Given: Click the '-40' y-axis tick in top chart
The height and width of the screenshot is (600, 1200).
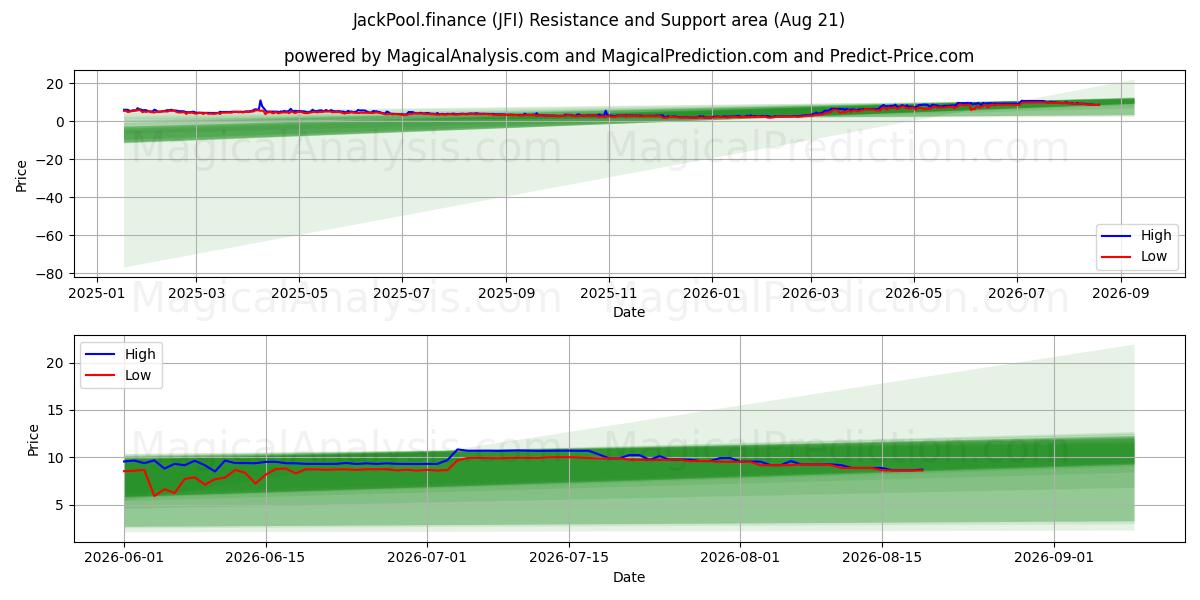Looking at the screenshot, I should pos(52,198).
